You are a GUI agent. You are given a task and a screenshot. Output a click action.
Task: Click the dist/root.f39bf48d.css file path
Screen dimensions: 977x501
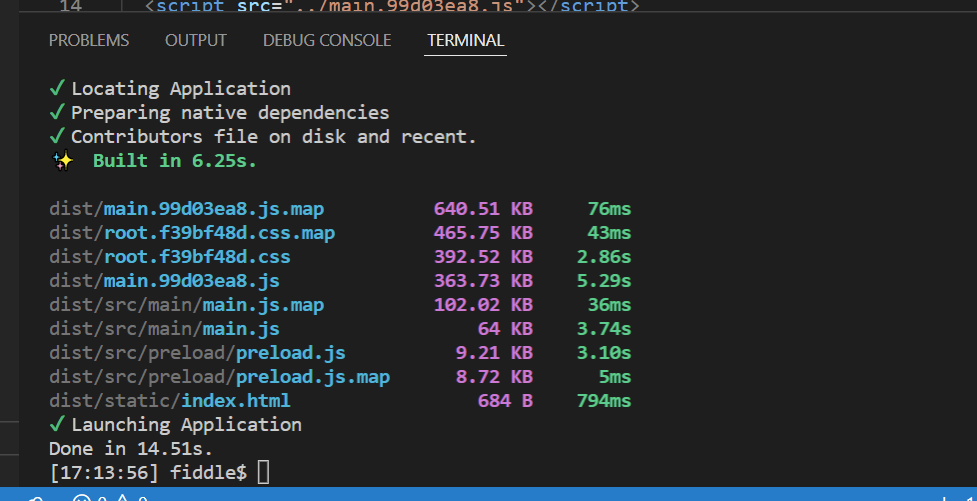(x=169, y=257)
